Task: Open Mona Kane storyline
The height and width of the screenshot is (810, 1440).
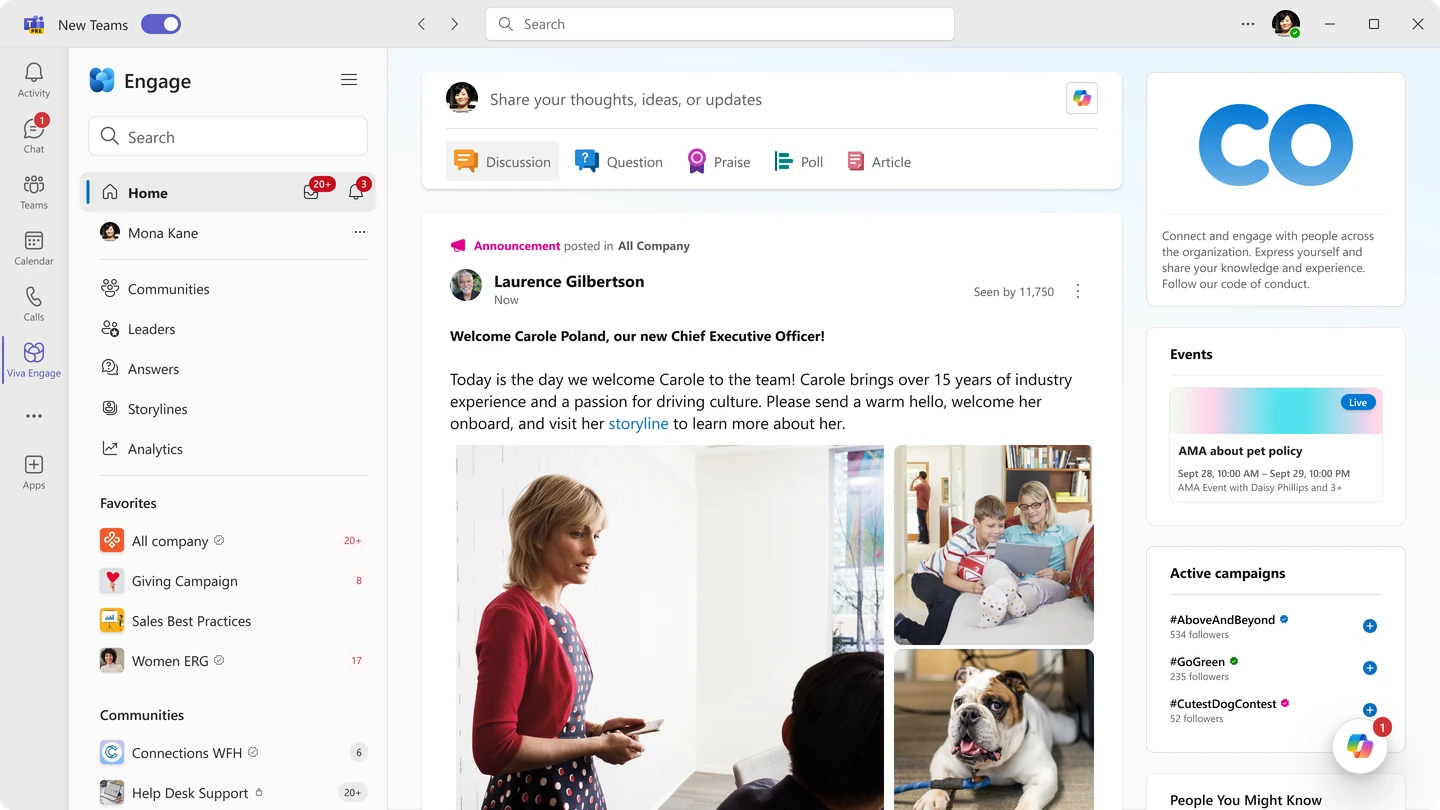Action: click(163, 232)
